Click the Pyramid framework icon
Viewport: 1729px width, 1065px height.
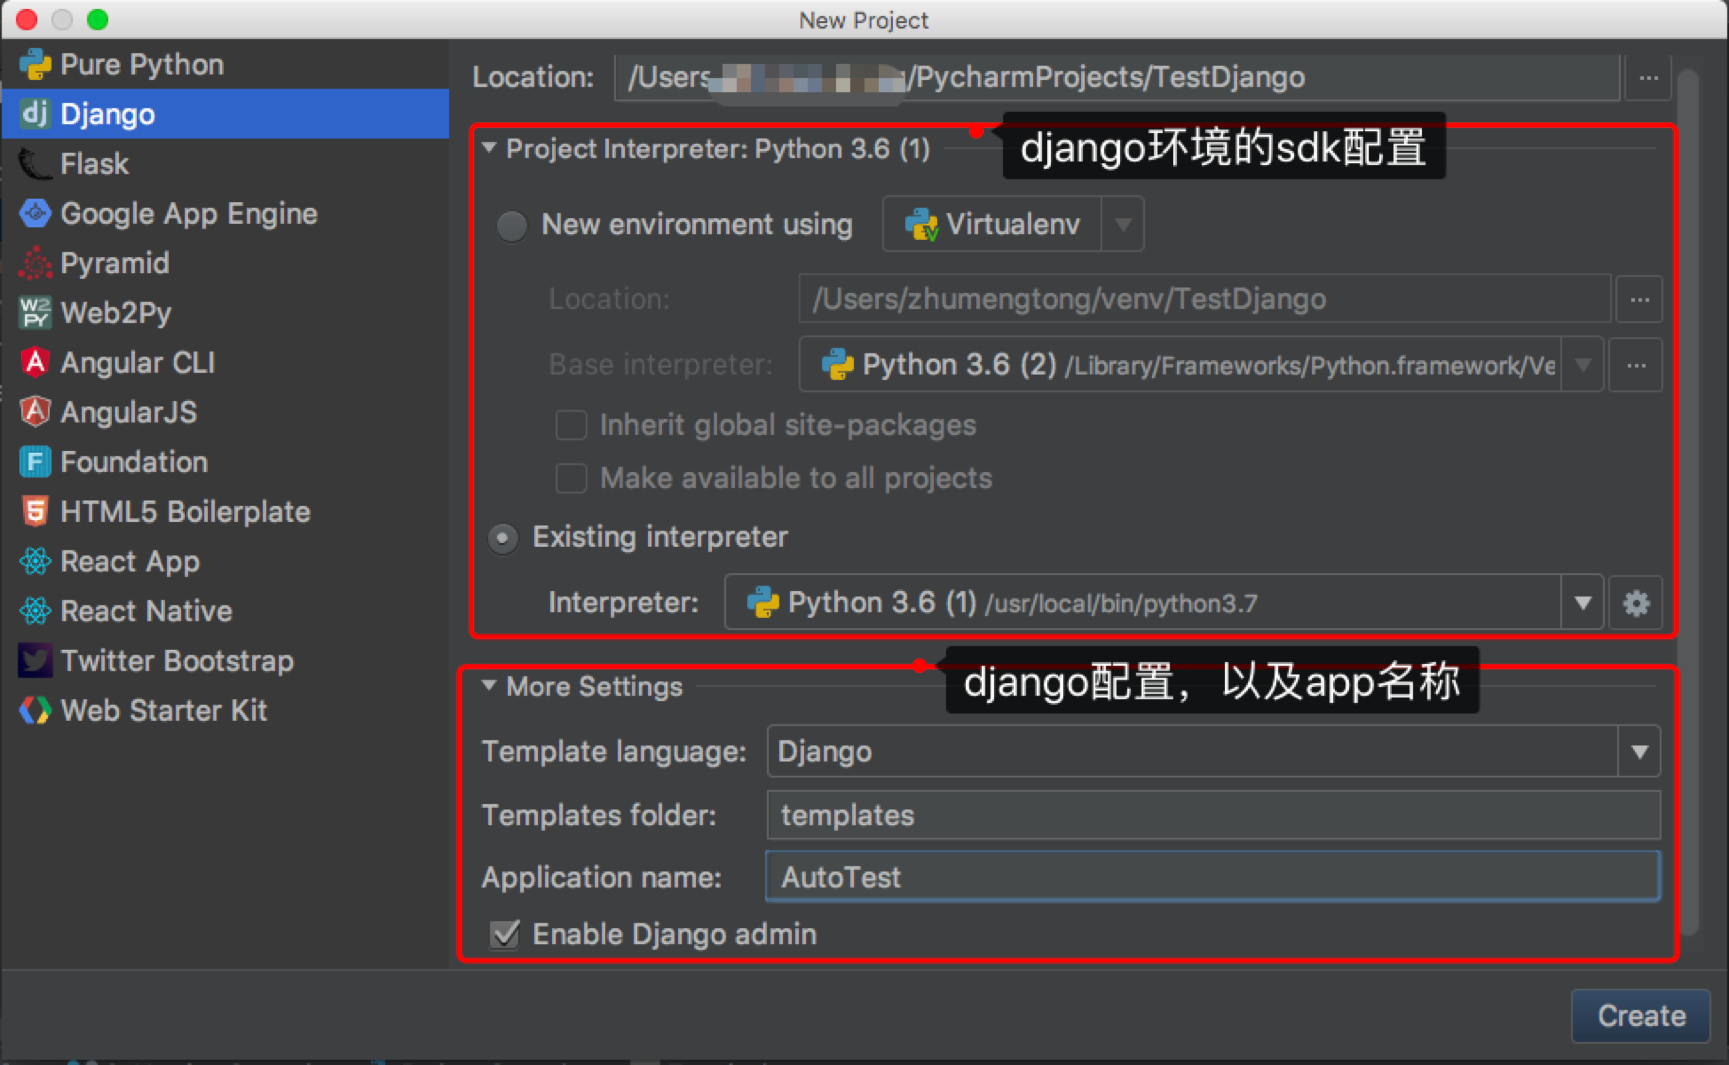pos(35,263)
